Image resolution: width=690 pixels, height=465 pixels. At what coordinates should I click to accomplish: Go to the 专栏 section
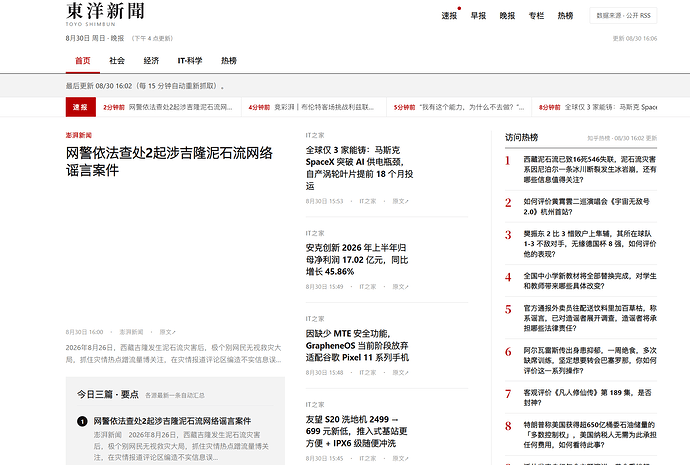pyautogui.click(x=536, y=16)
